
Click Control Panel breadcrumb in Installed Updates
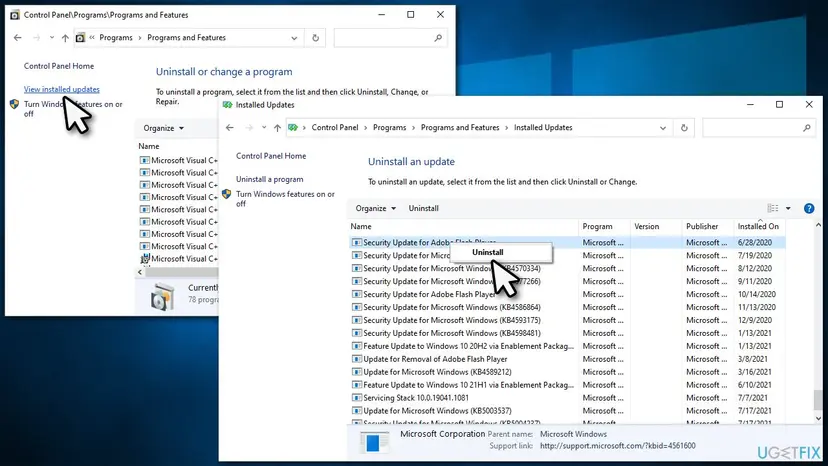click(335, 127)
